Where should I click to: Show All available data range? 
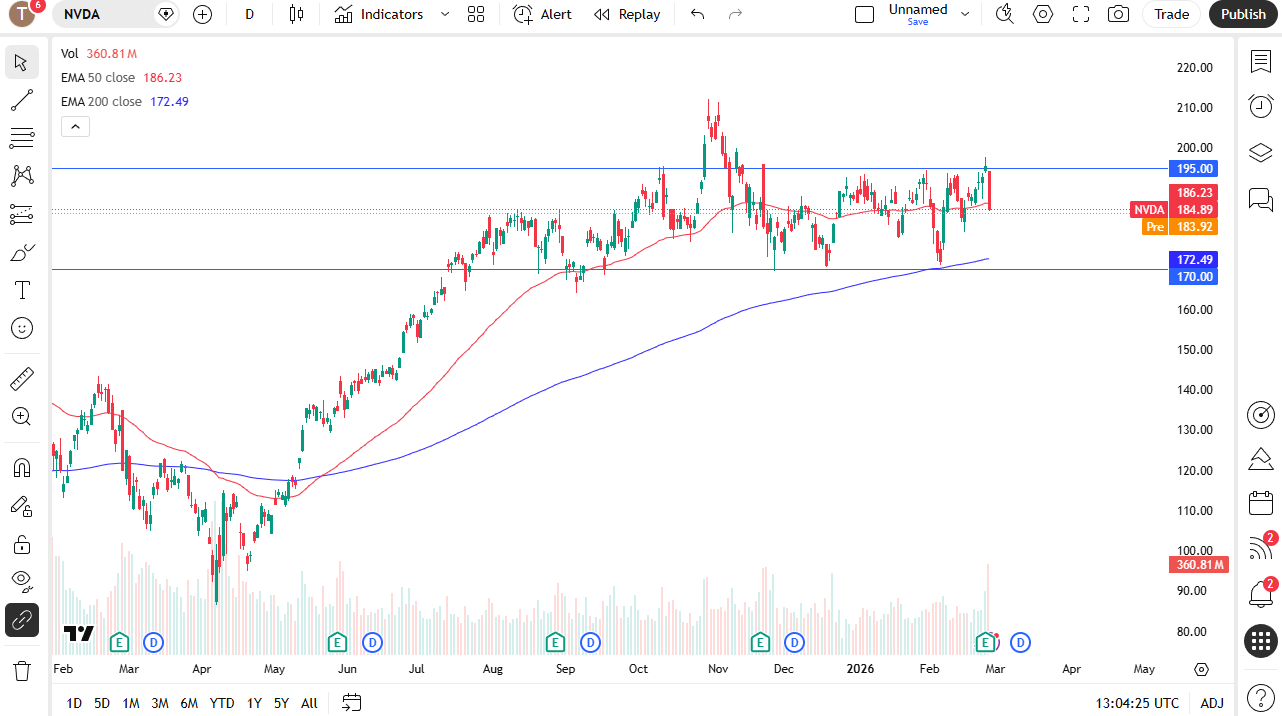[x=309, y=703]
